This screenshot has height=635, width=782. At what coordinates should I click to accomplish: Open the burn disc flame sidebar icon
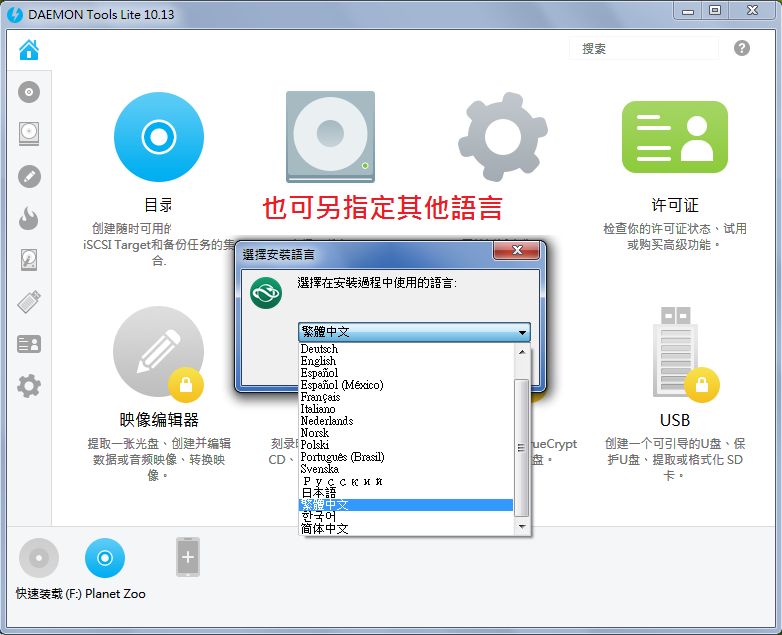pyautogui.click(x=29, y=218)
